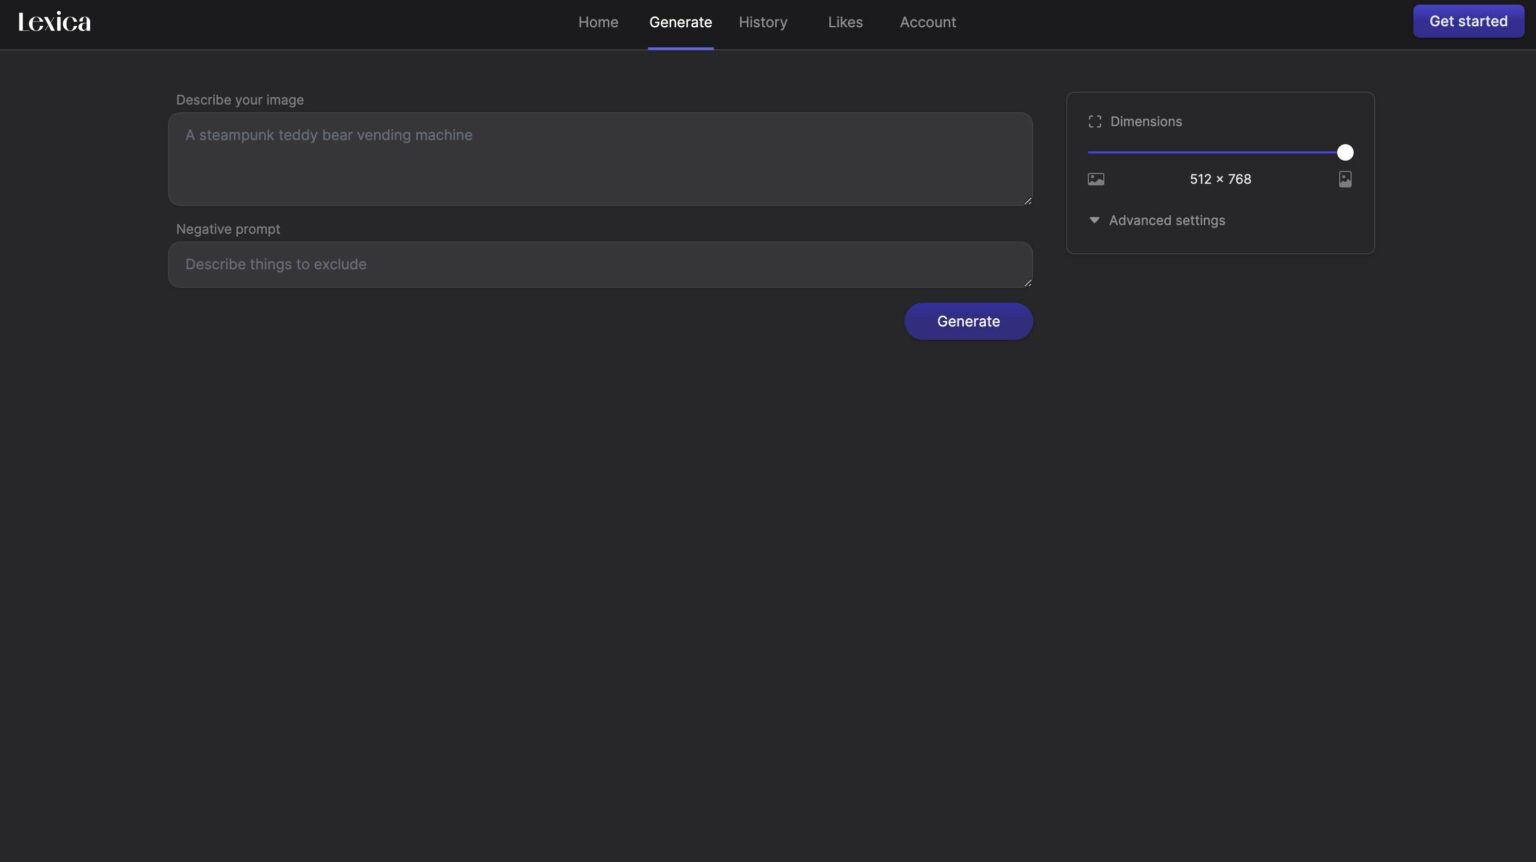This screenshot has width=1536, height=862.
Task: Click the middle of the Dimensions slider track
Action: pos(1216,153)
